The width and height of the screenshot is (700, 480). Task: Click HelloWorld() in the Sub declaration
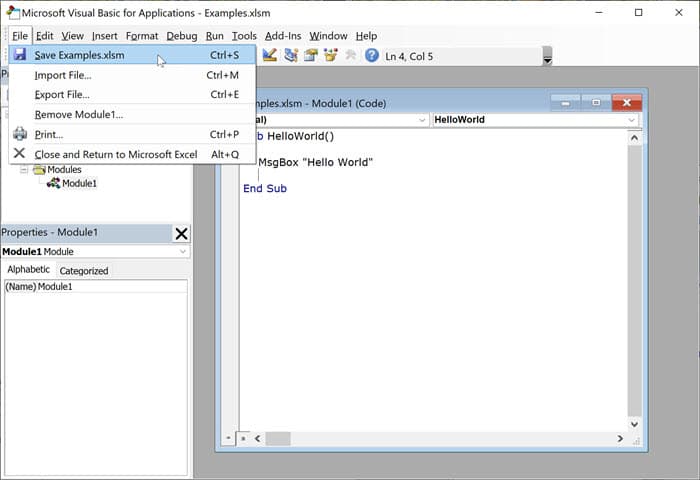(300, 136)
